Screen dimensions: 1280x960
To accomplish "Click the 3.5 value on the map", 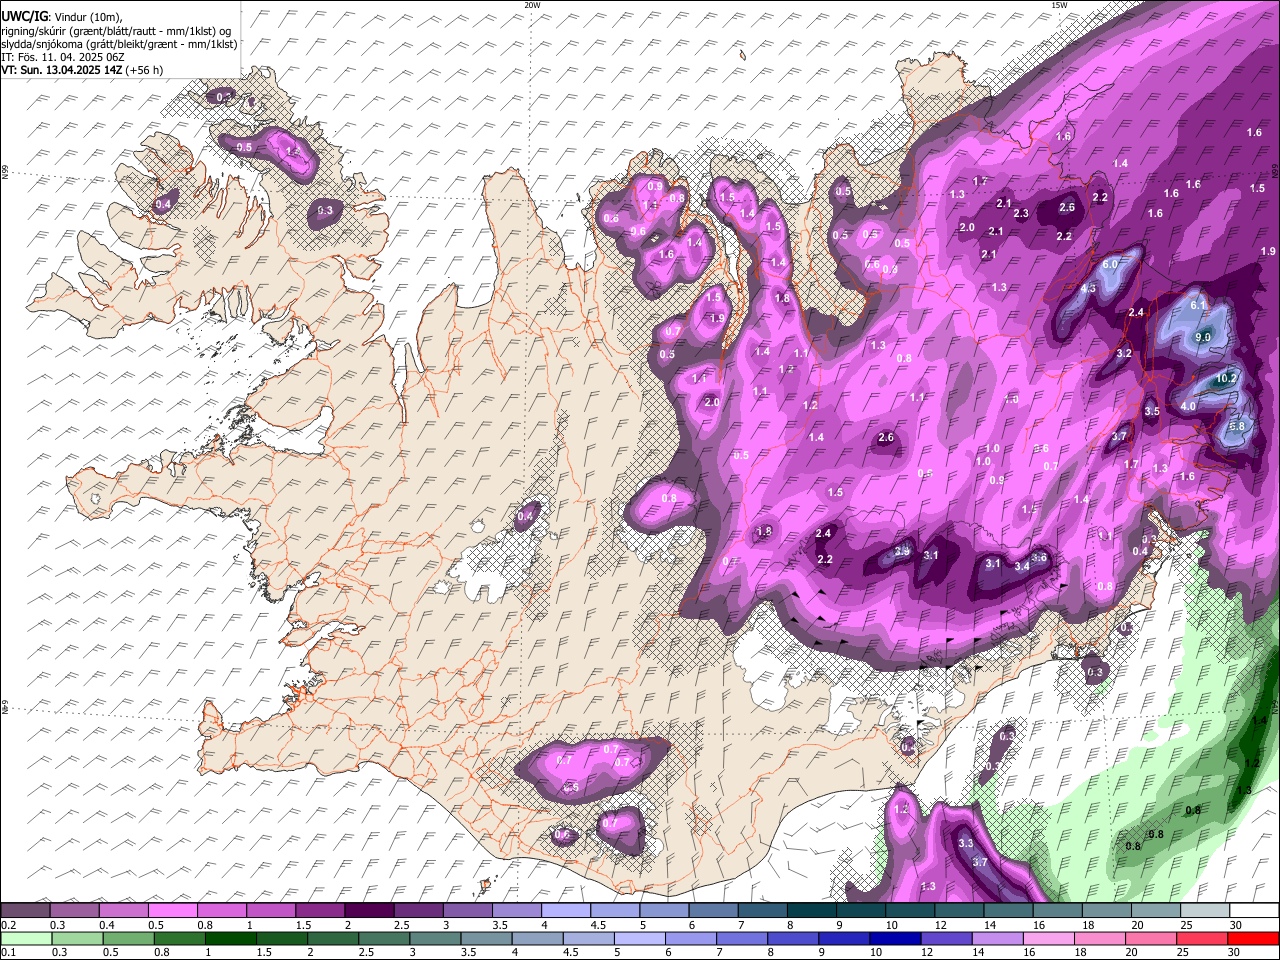I will click(x=1152, y=411).
